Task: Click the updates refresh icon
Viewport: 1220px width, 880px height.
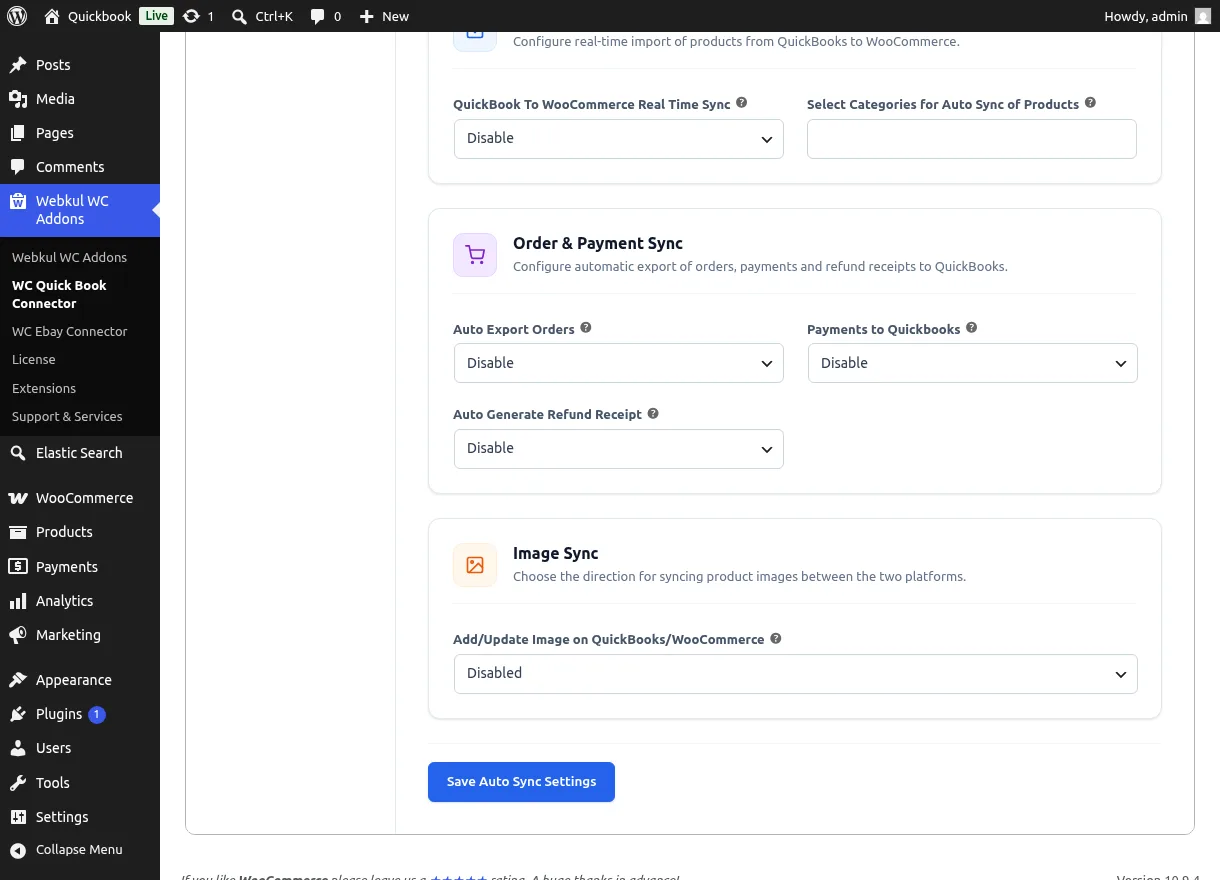Action: (x=191, y=16)
